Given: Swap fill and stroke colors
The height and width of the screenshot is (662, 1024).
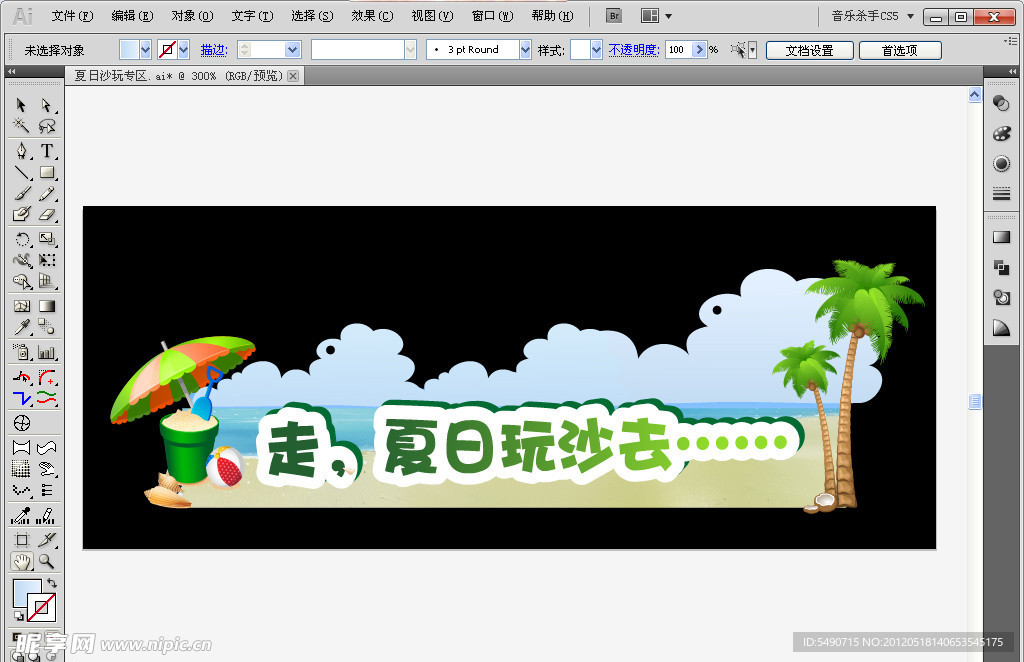Looking at the screenshot, I should [x=52, y=583].
